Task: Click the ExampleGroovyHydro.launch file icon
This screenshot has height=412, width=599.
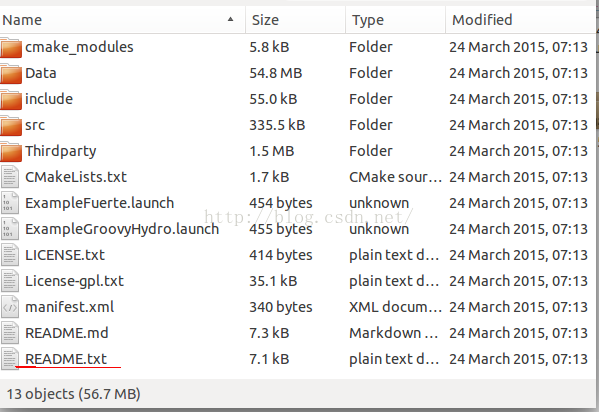Action: tap(10, 229)
